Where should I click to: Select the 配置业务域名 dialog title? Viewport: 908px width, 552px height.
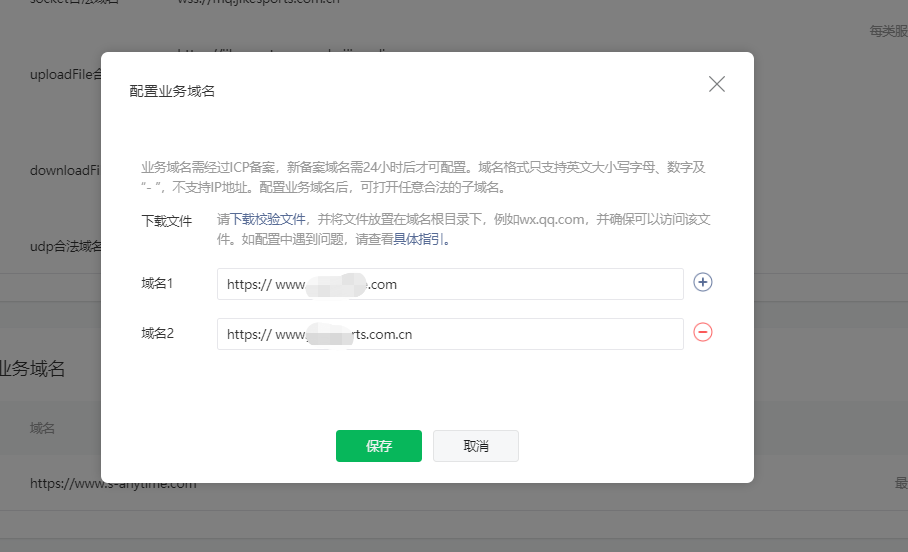pyautogui.click(x=172, y=92)
